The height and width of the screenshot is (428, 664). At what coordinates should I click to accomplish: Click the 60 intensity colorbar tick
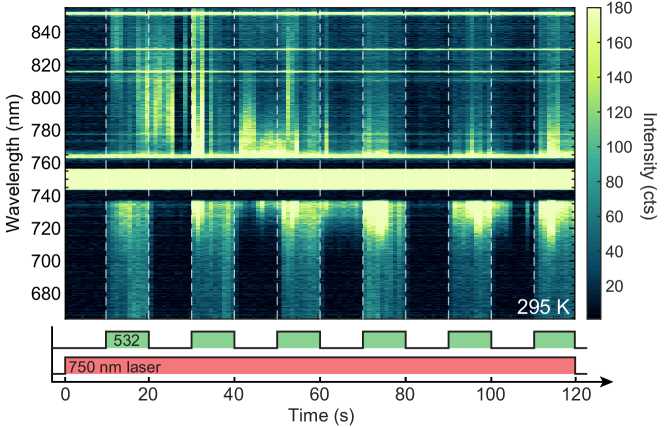click(x=614, y=217)
